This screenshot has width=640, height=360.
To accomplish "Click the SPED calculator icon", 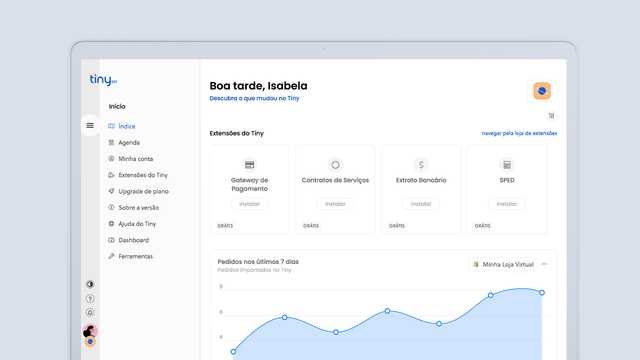I will [507, 165].
